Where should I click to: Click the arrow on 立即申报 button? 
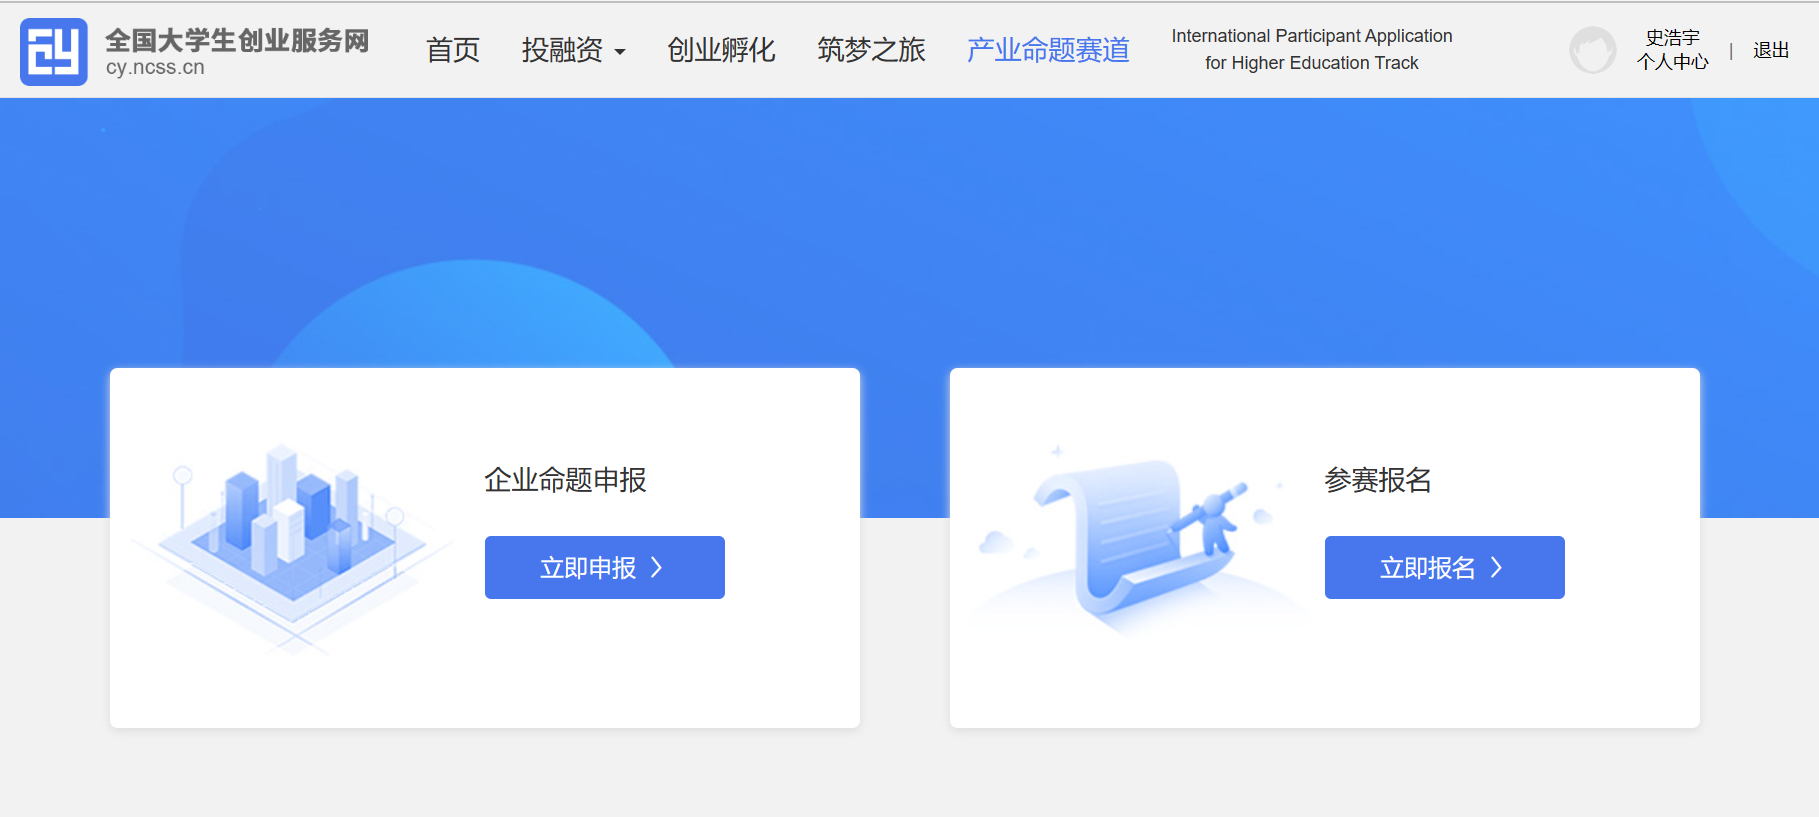tap(657, 568)
